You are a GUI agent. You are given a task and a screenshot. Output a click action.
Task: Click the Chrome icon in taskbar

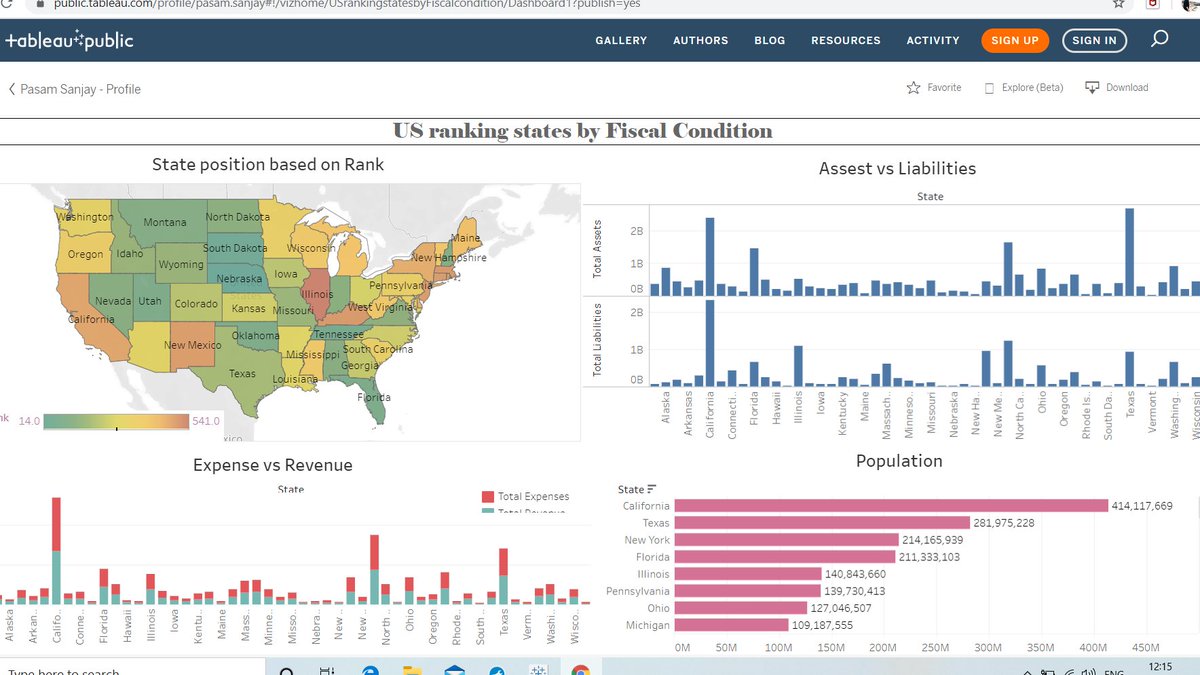580,671
